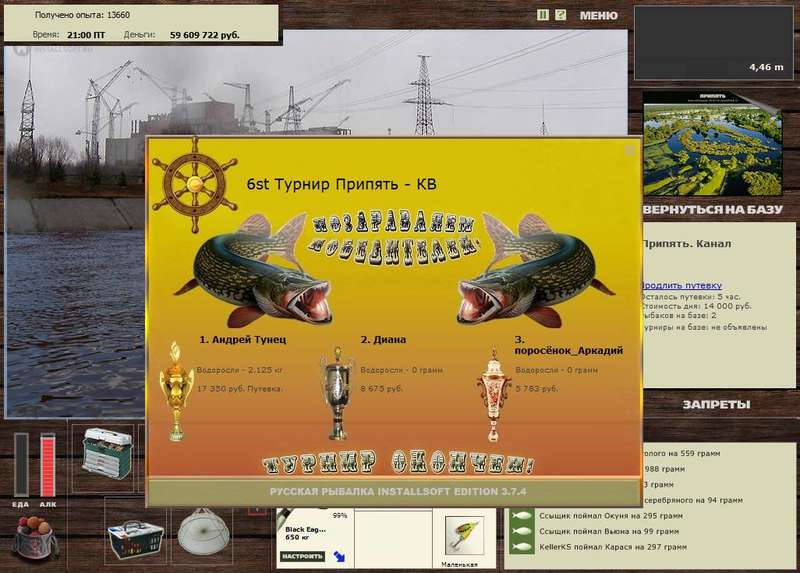Click result Водоросли - 2,125 кг
Viewport: 800px width, 573px height.
point(240,370)
